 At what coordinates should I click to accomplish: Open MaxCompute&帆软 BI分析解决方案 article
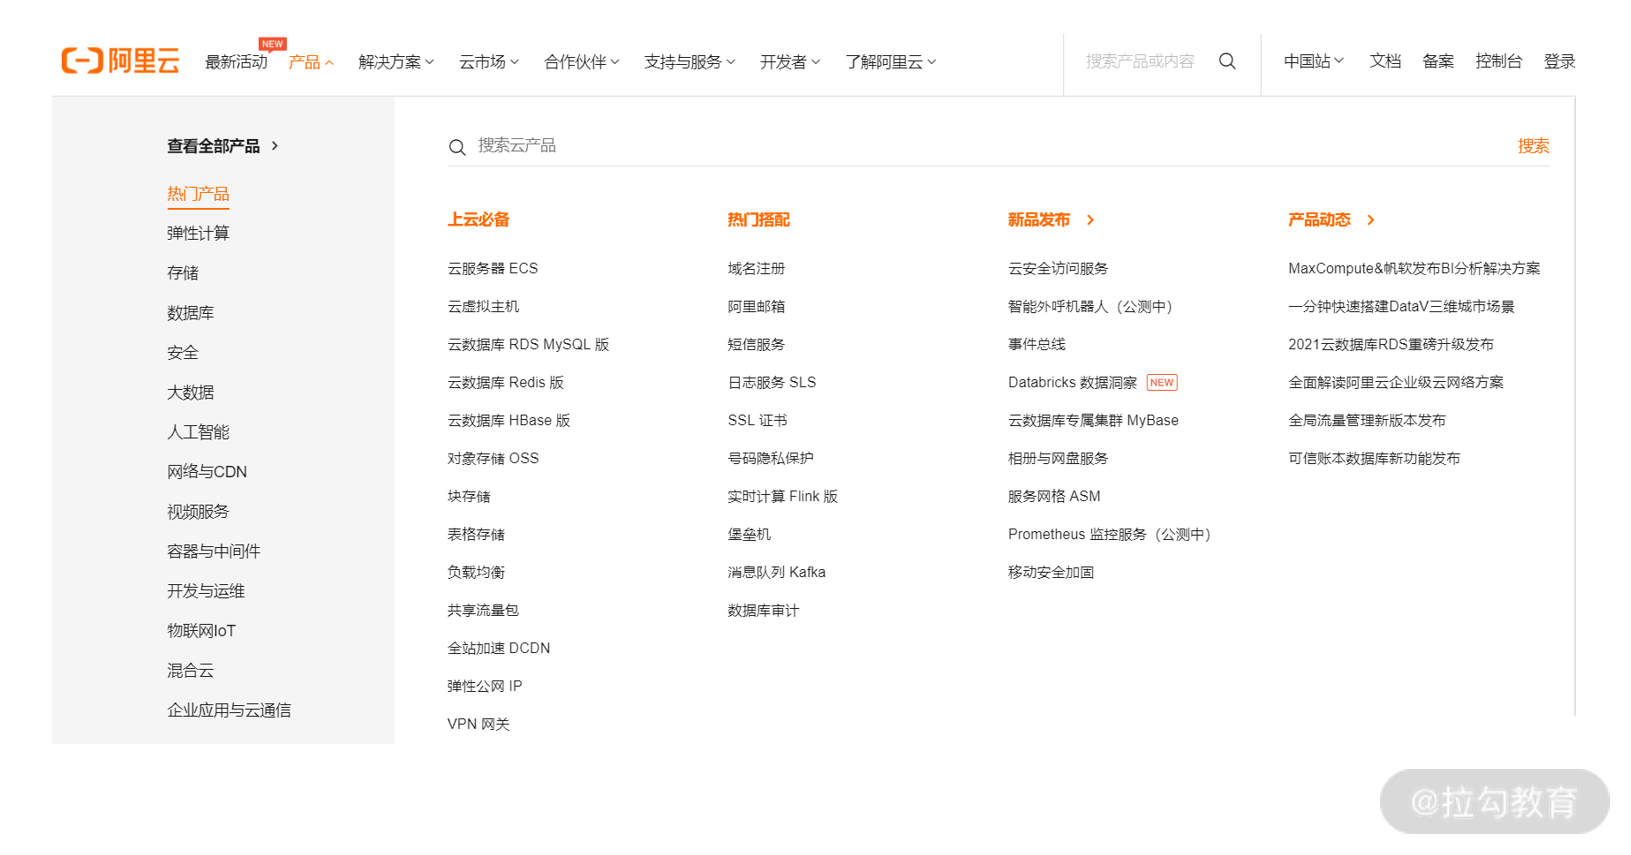1414,268
